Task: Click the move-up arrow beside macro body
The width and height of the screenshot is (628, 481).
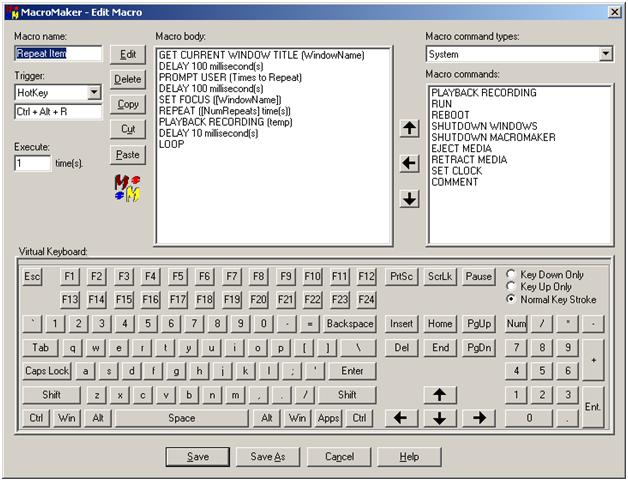Action: click(409, 129)
